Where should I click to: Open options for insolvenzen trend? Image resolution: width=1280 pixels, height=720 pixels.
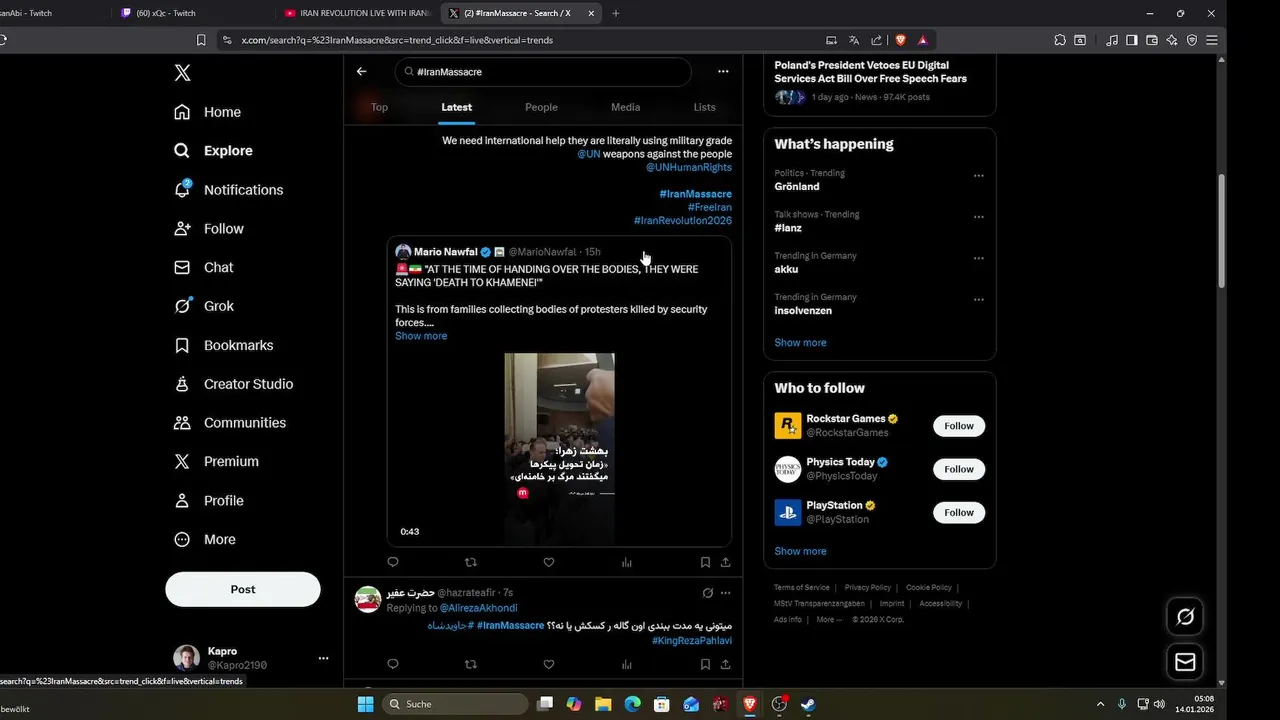pyautogui.click(x=979, y=299)
